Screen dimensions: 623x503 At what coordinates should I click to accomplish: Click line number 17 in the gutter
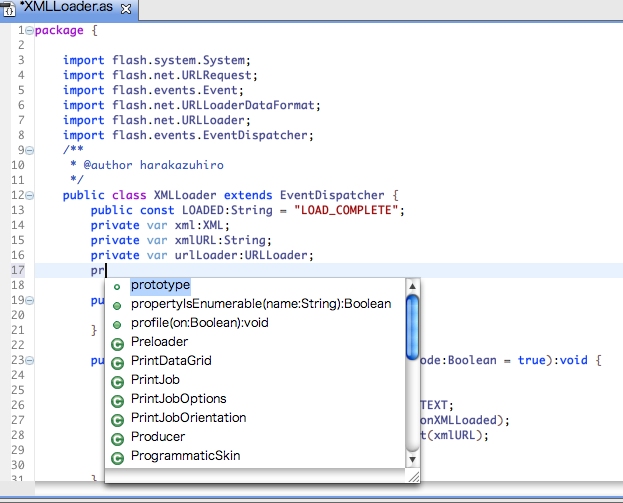17,270
